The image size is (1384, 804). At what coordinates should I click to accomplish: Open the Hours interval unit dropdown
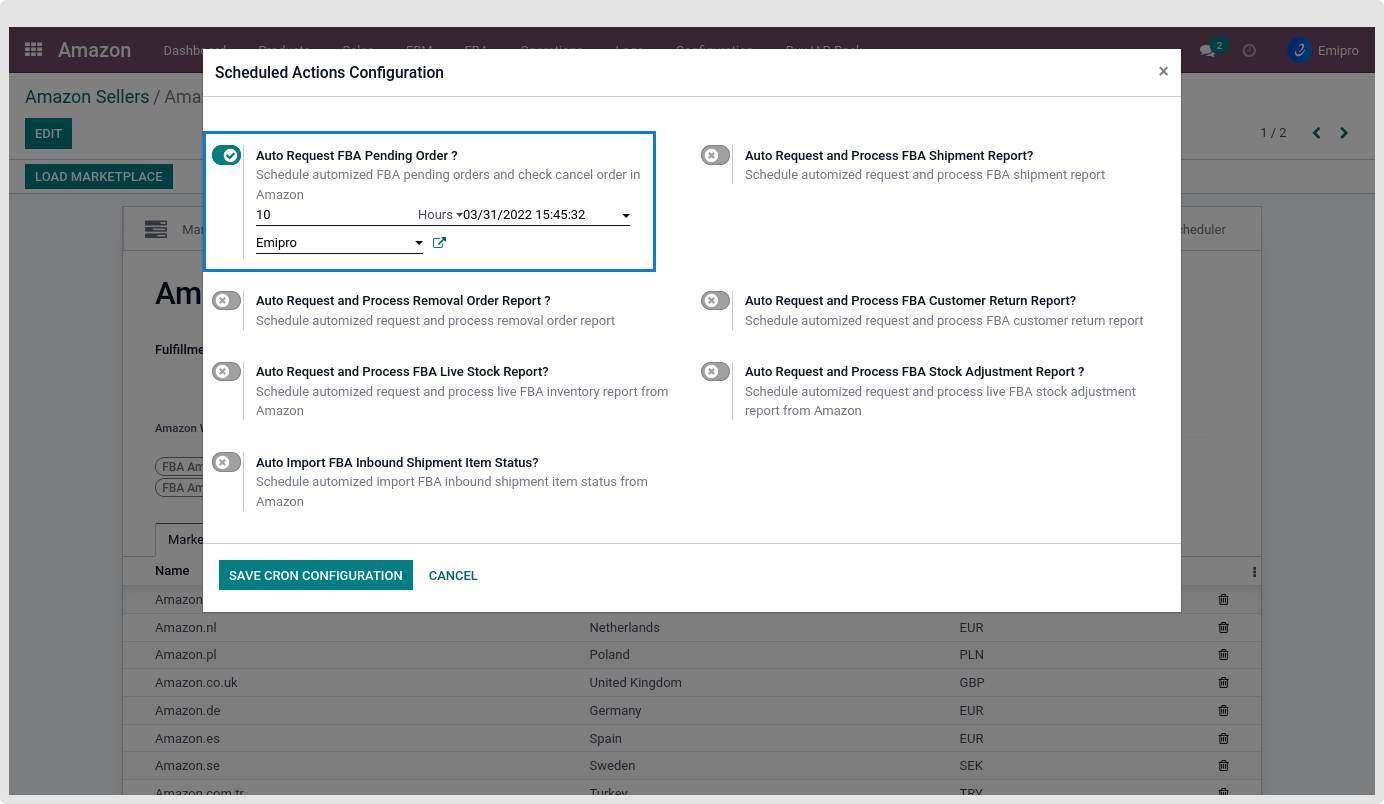click(439, 215)
